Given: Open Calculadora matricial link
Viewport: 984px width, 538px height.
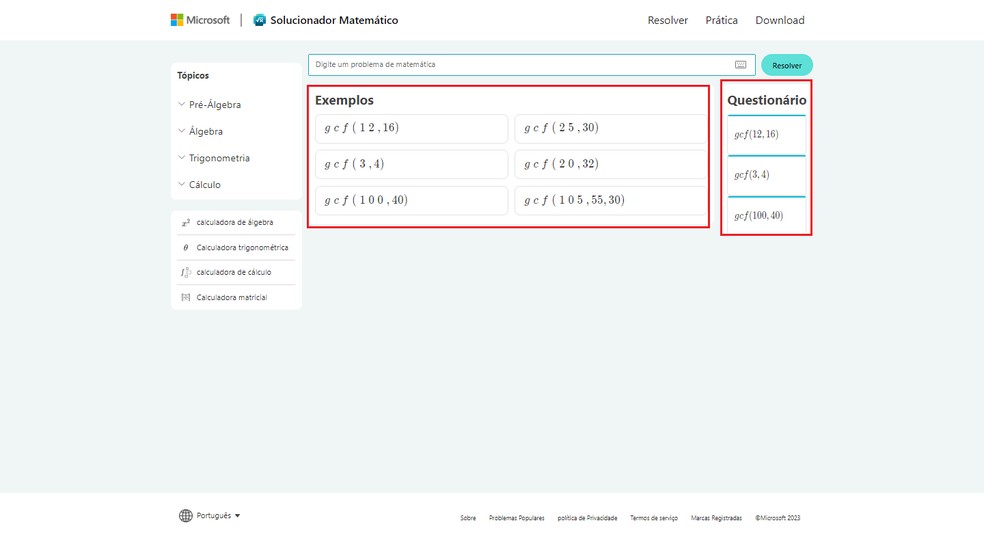Looking at the screenshot, I should coord(232,298).
